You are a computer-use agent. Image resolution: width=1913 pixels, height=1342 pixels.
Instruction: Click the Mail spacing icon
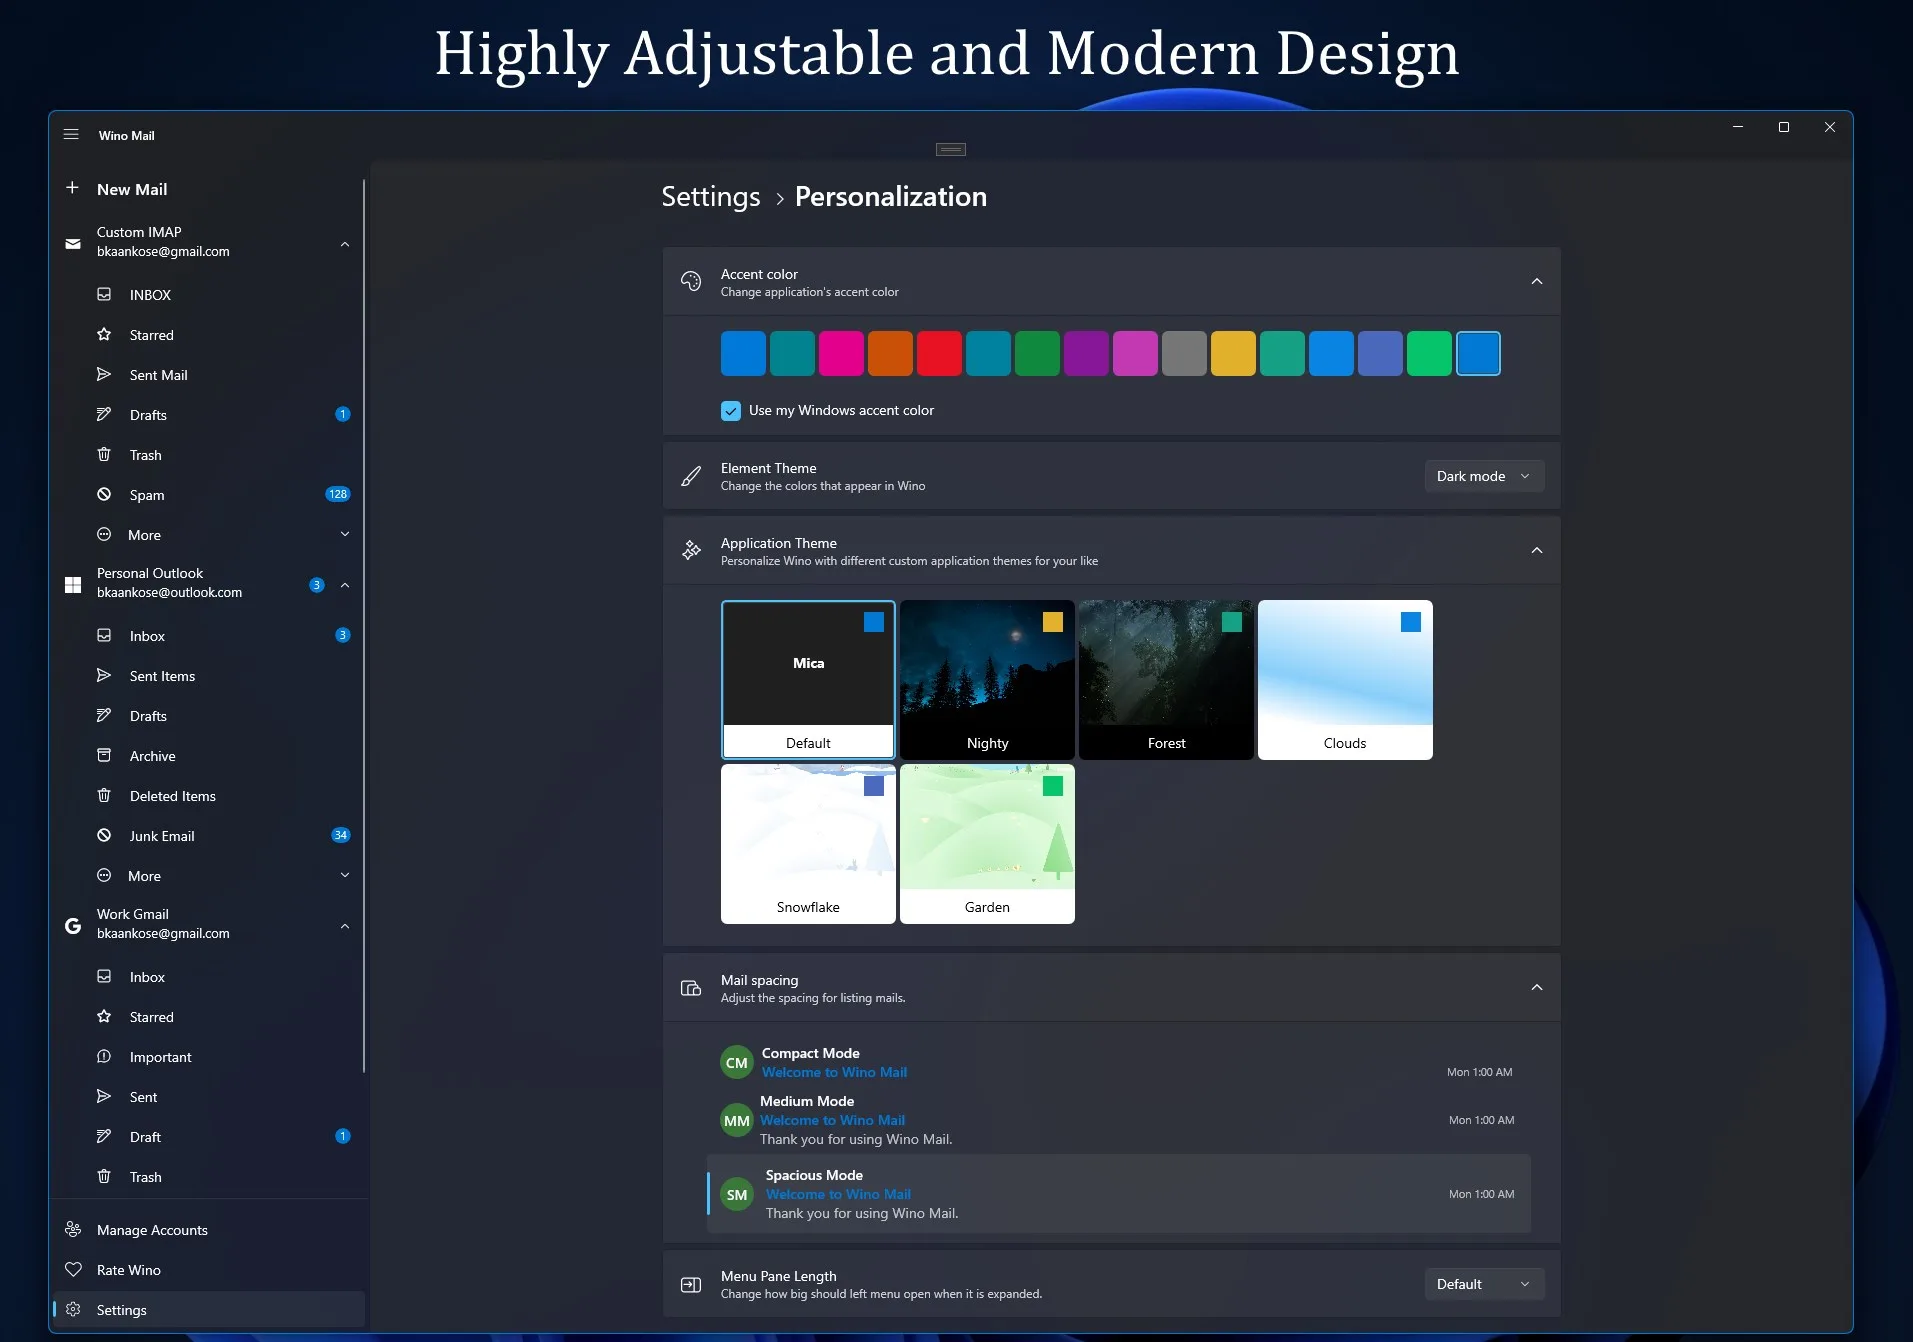pyautogui.click(x=691, y=988)
